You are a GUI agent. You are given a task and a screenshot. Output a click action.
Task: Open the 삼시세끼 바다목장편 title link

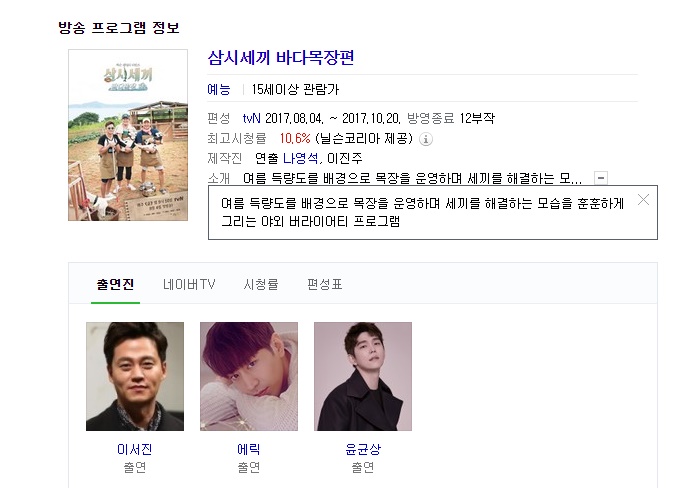[x=281, y=58]
